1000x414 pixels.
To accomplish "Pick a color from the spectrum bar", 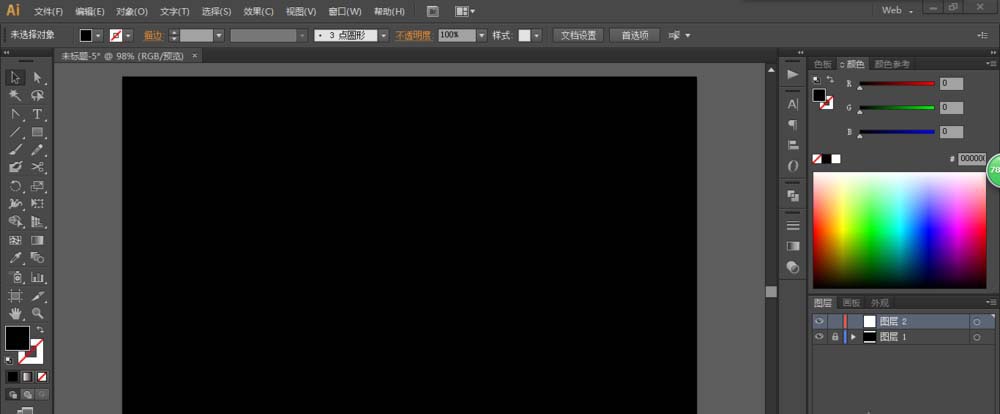I will [x=899, y=230].
